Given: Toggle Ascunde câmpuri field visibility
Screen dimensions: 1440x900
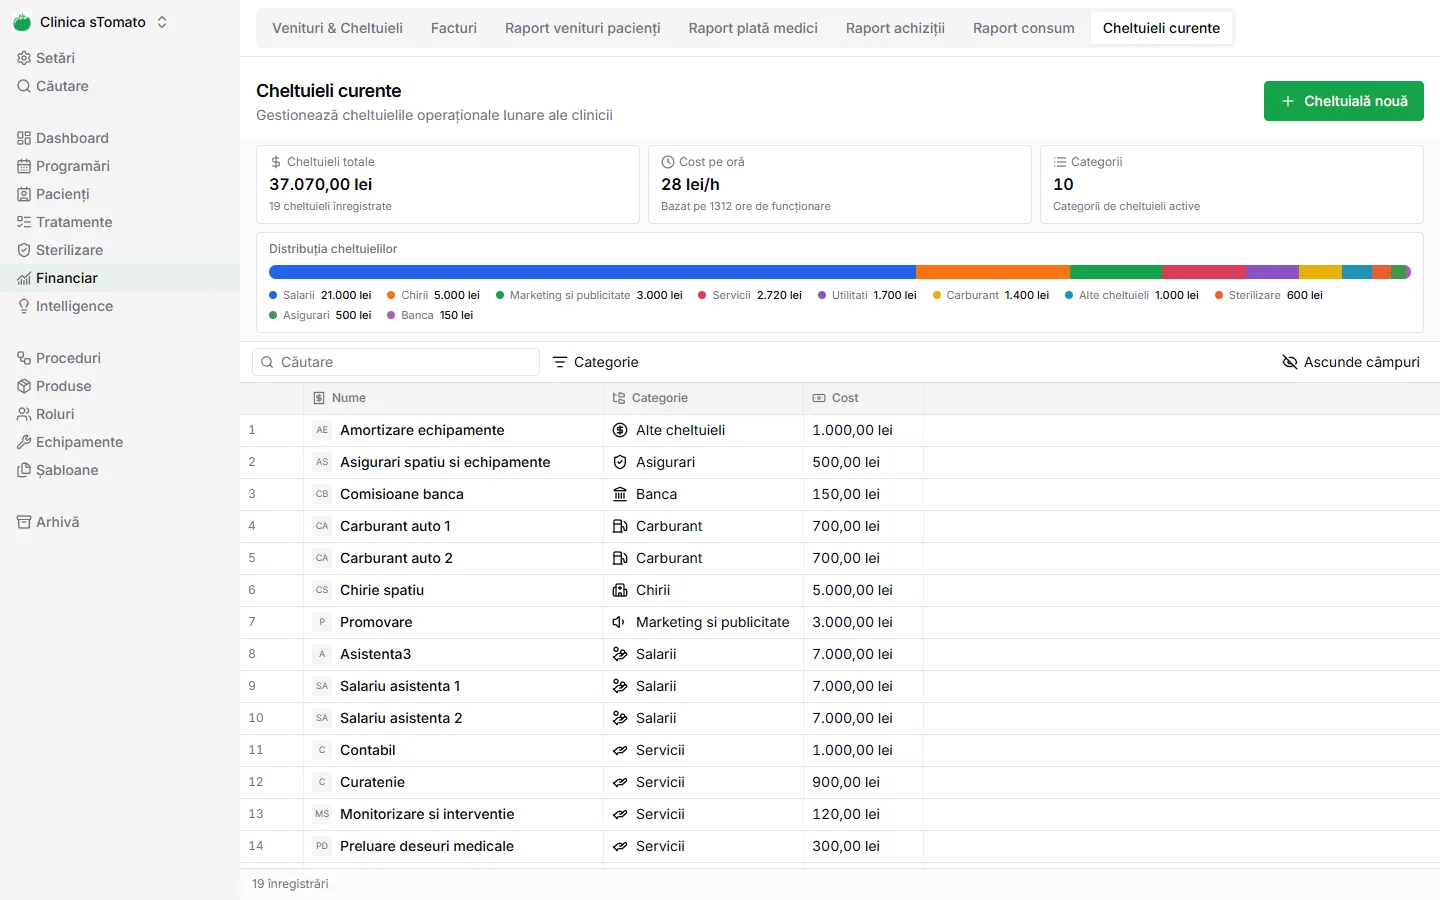Looking at the screenshot, I should click(x=1351, y=362).
